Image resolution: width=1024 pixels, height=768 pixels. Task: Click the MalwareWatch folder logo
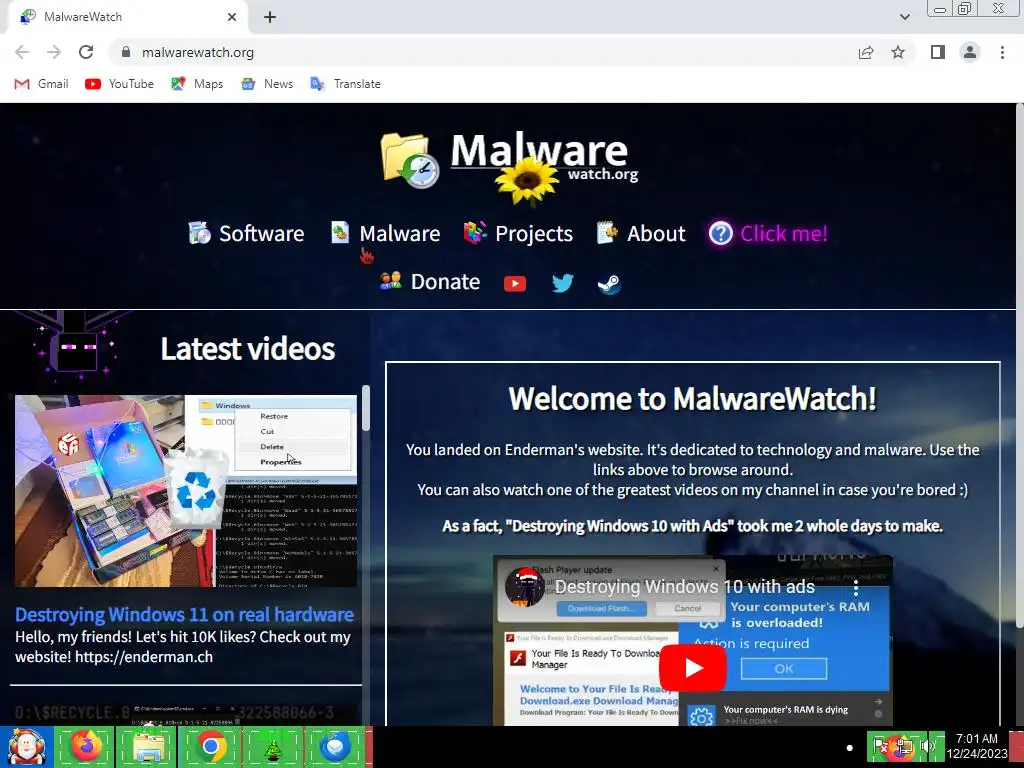pyautogui.click(x=409, y=160)
